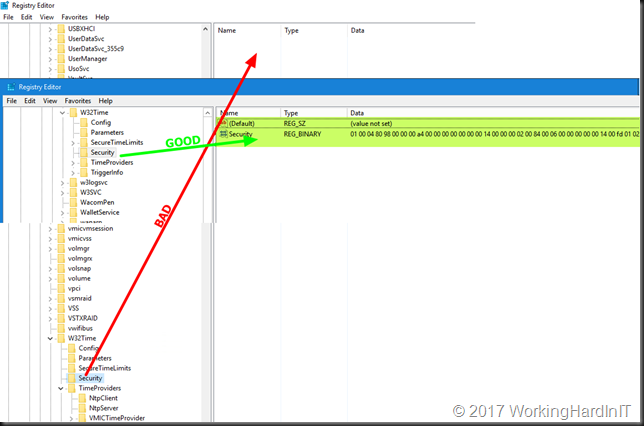Click the (Default) string value icon
This screenshot has width=644, height=426.
click(x=223, y=123)
